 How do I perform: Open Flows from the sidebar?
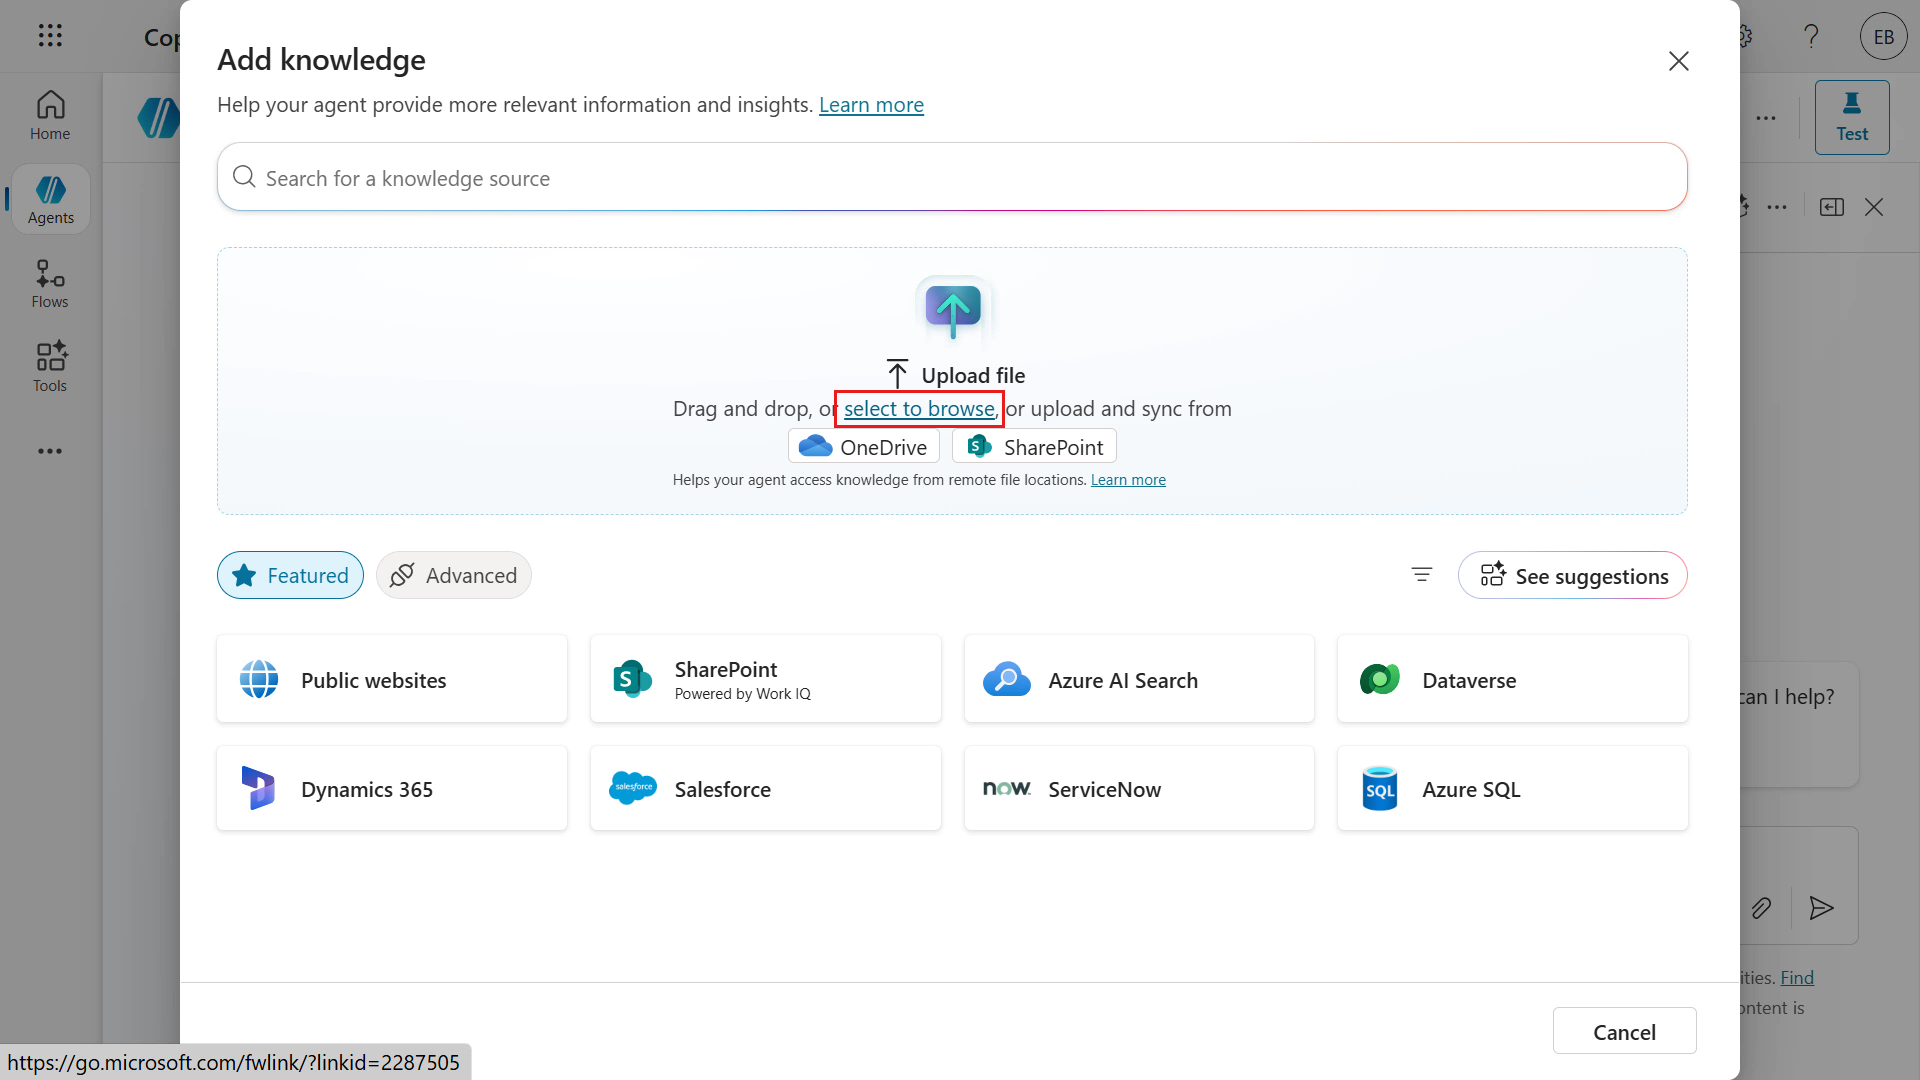pyautogui.click(x=48, y=283)
